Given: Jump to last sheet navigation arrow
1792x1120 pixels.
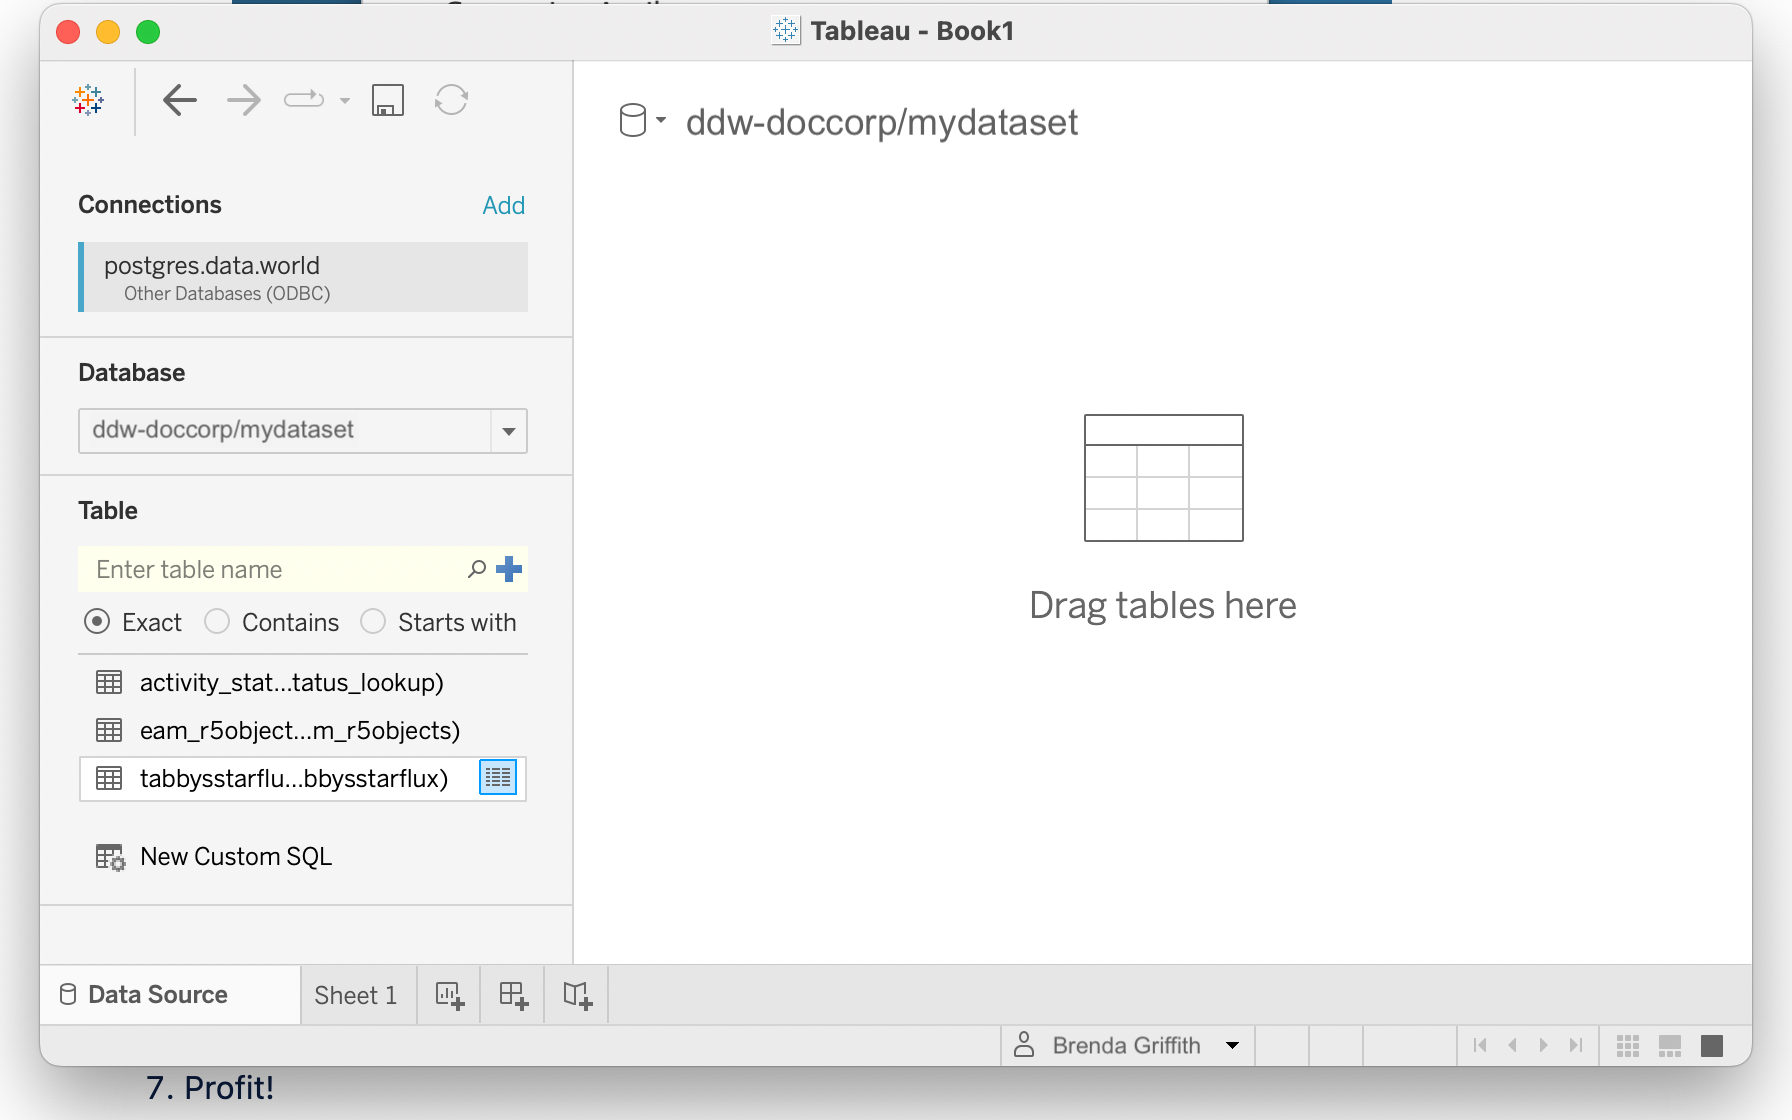Looking at the screenshot, I should pos(1576,1045).
